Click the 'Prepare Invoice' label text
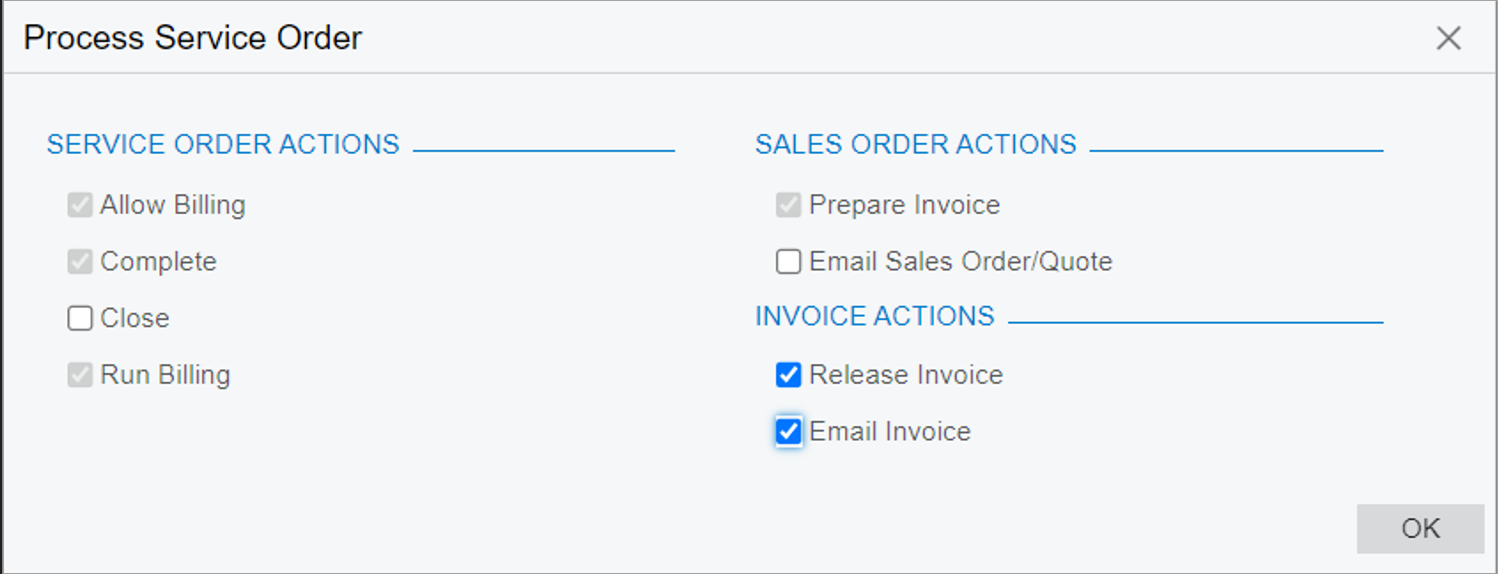1498x574 pixels. pyautogui.click(x=904, y=205)
